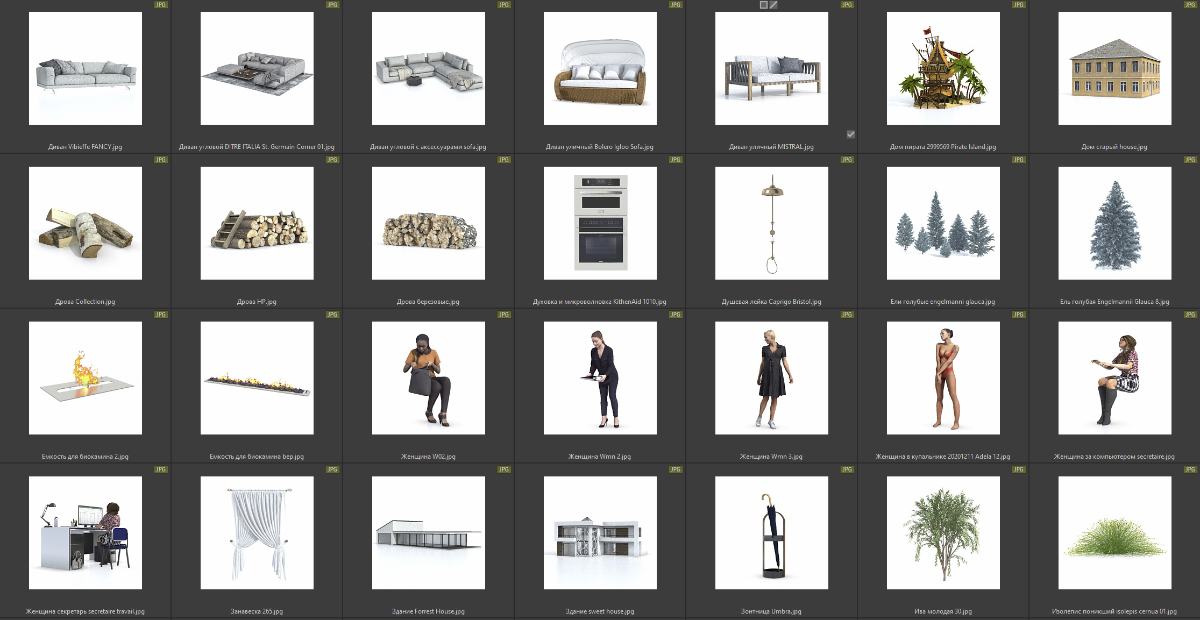
Task: Choose the long biofireplace burner thumbnail
Action: pyautogui.click(x=257, y=377)
